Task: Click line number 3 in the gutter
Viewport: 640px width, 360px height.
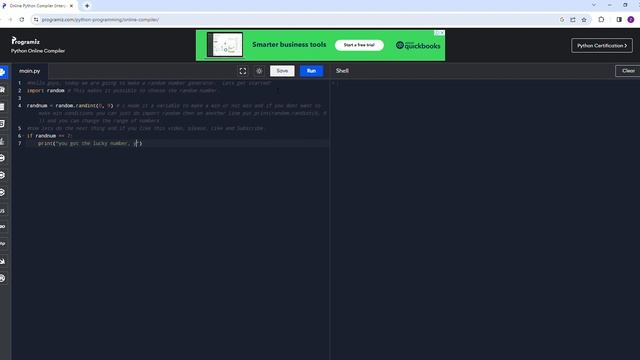Action: coord(19,98)
